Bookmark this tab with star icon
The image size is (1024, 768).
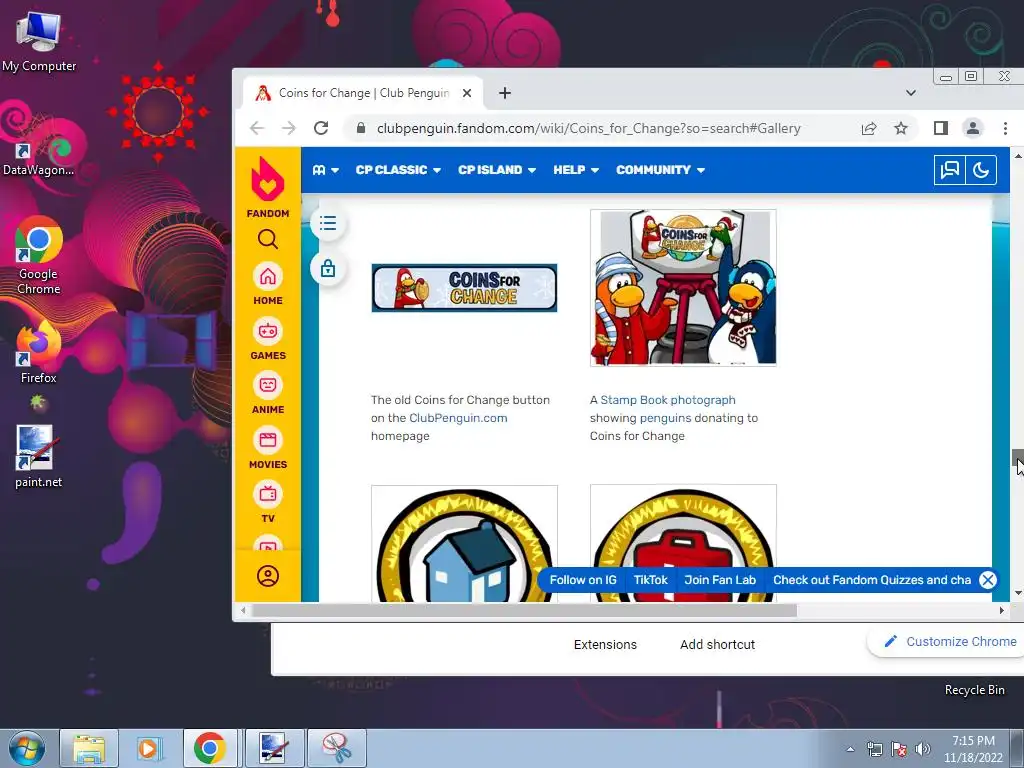pyautogui.click(x=901, y=129)
